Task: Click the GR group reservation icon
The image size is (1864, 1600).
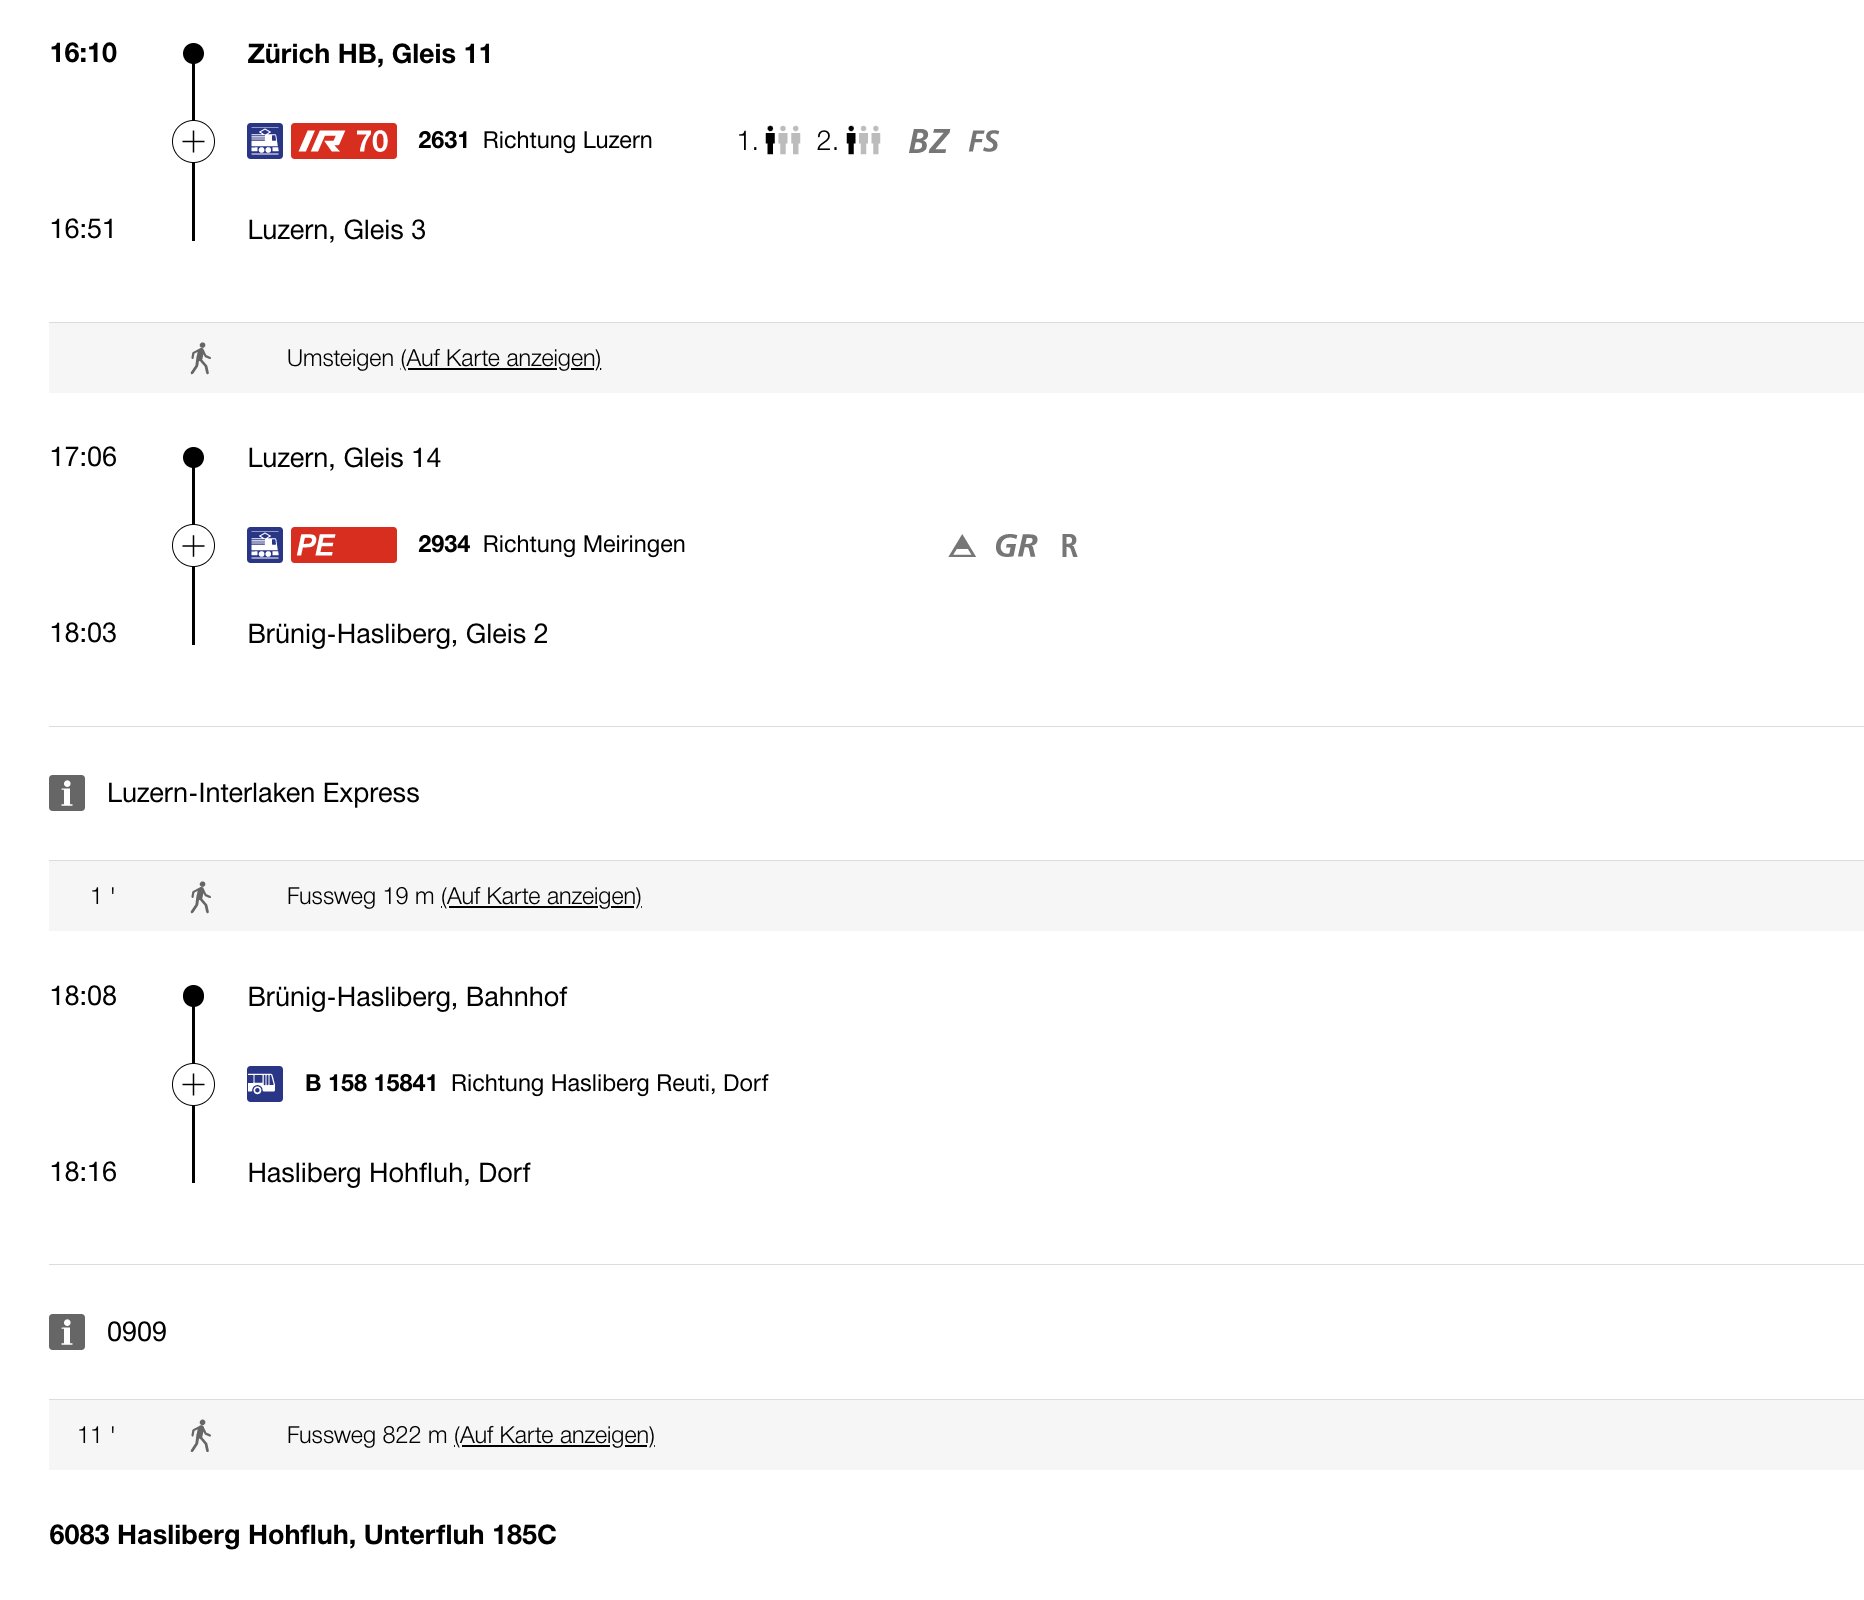Action: click(x=1016, y=546)
